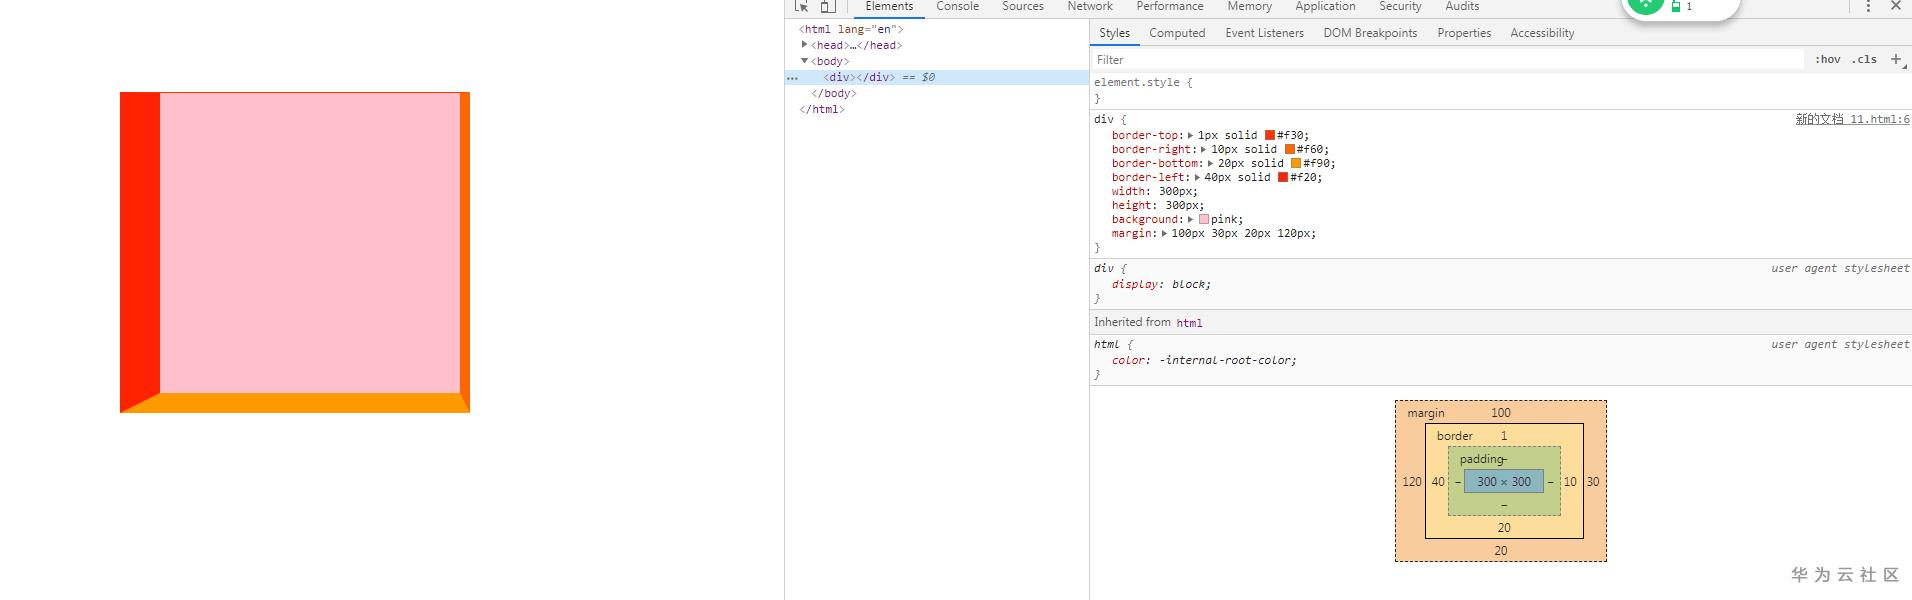Toggle the :hov element state button

pos(1828,60)
